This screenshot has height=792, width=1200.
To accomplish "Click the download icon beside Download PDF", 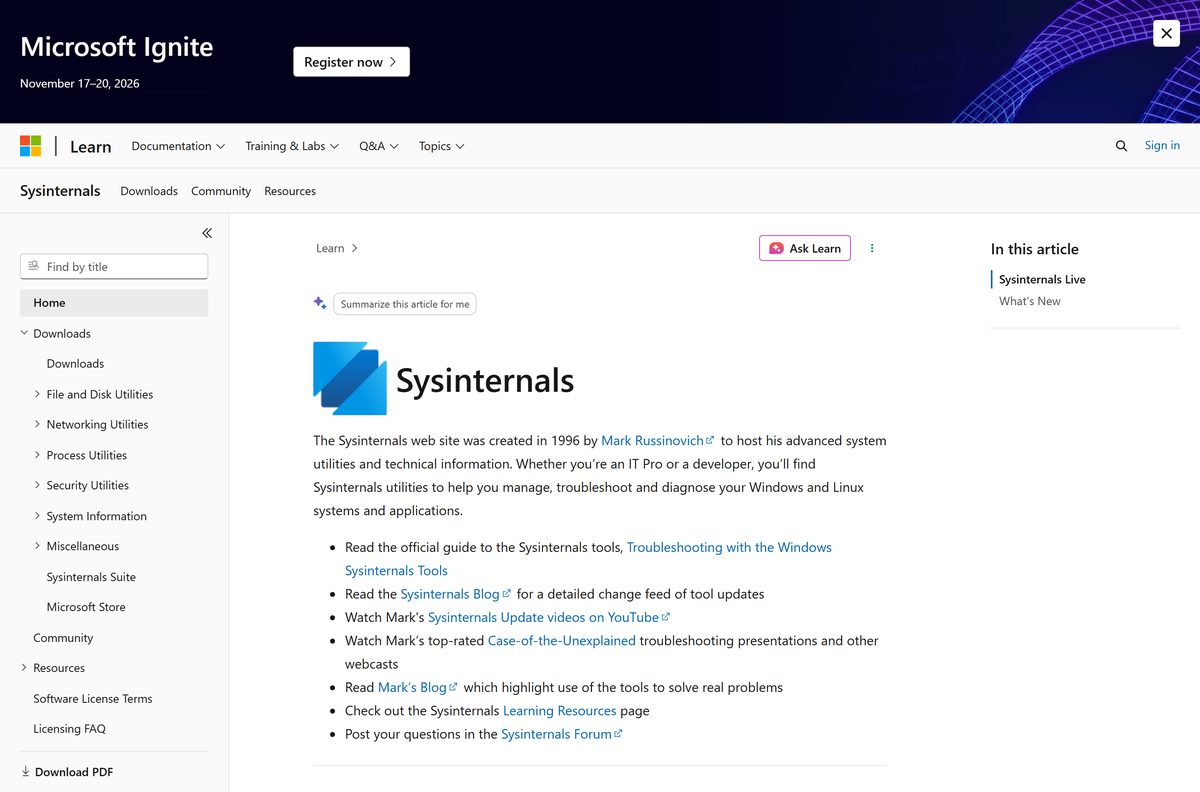I will point(26,771).
